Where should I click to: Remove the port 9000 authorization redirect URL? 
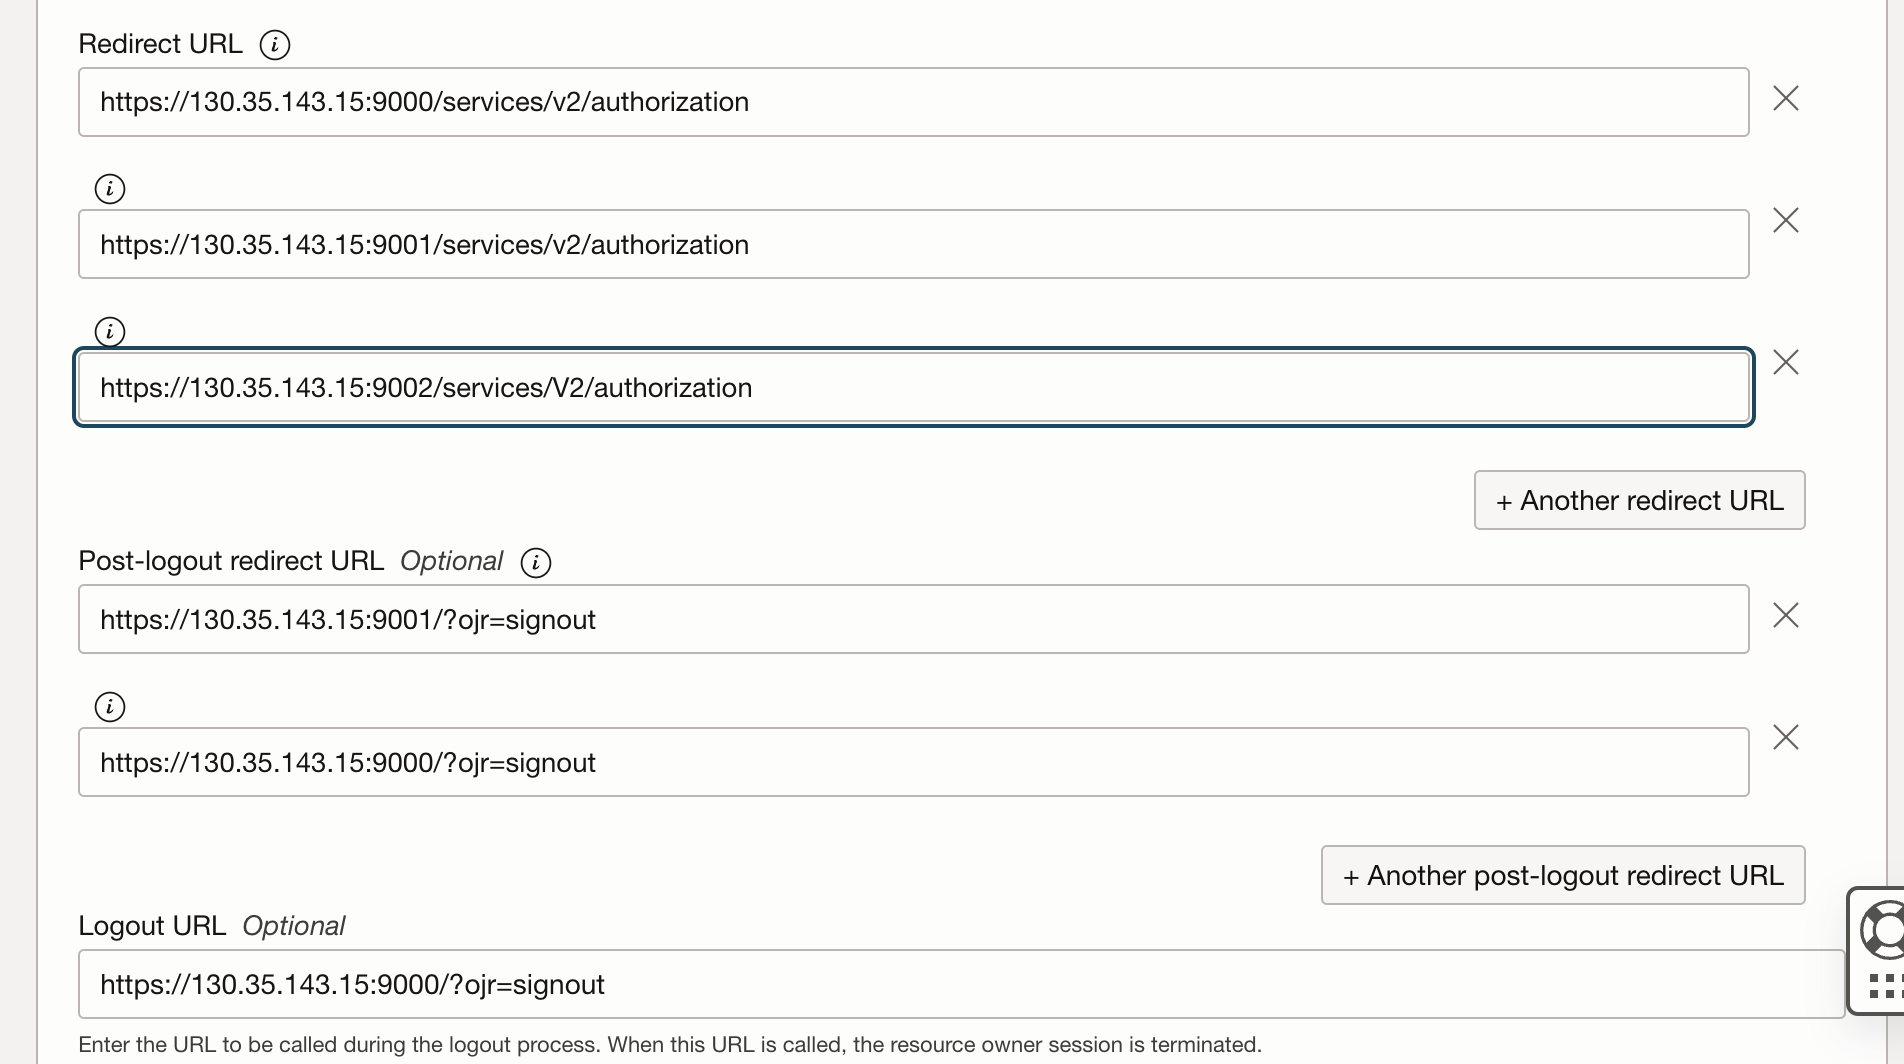pos(1785,99)
